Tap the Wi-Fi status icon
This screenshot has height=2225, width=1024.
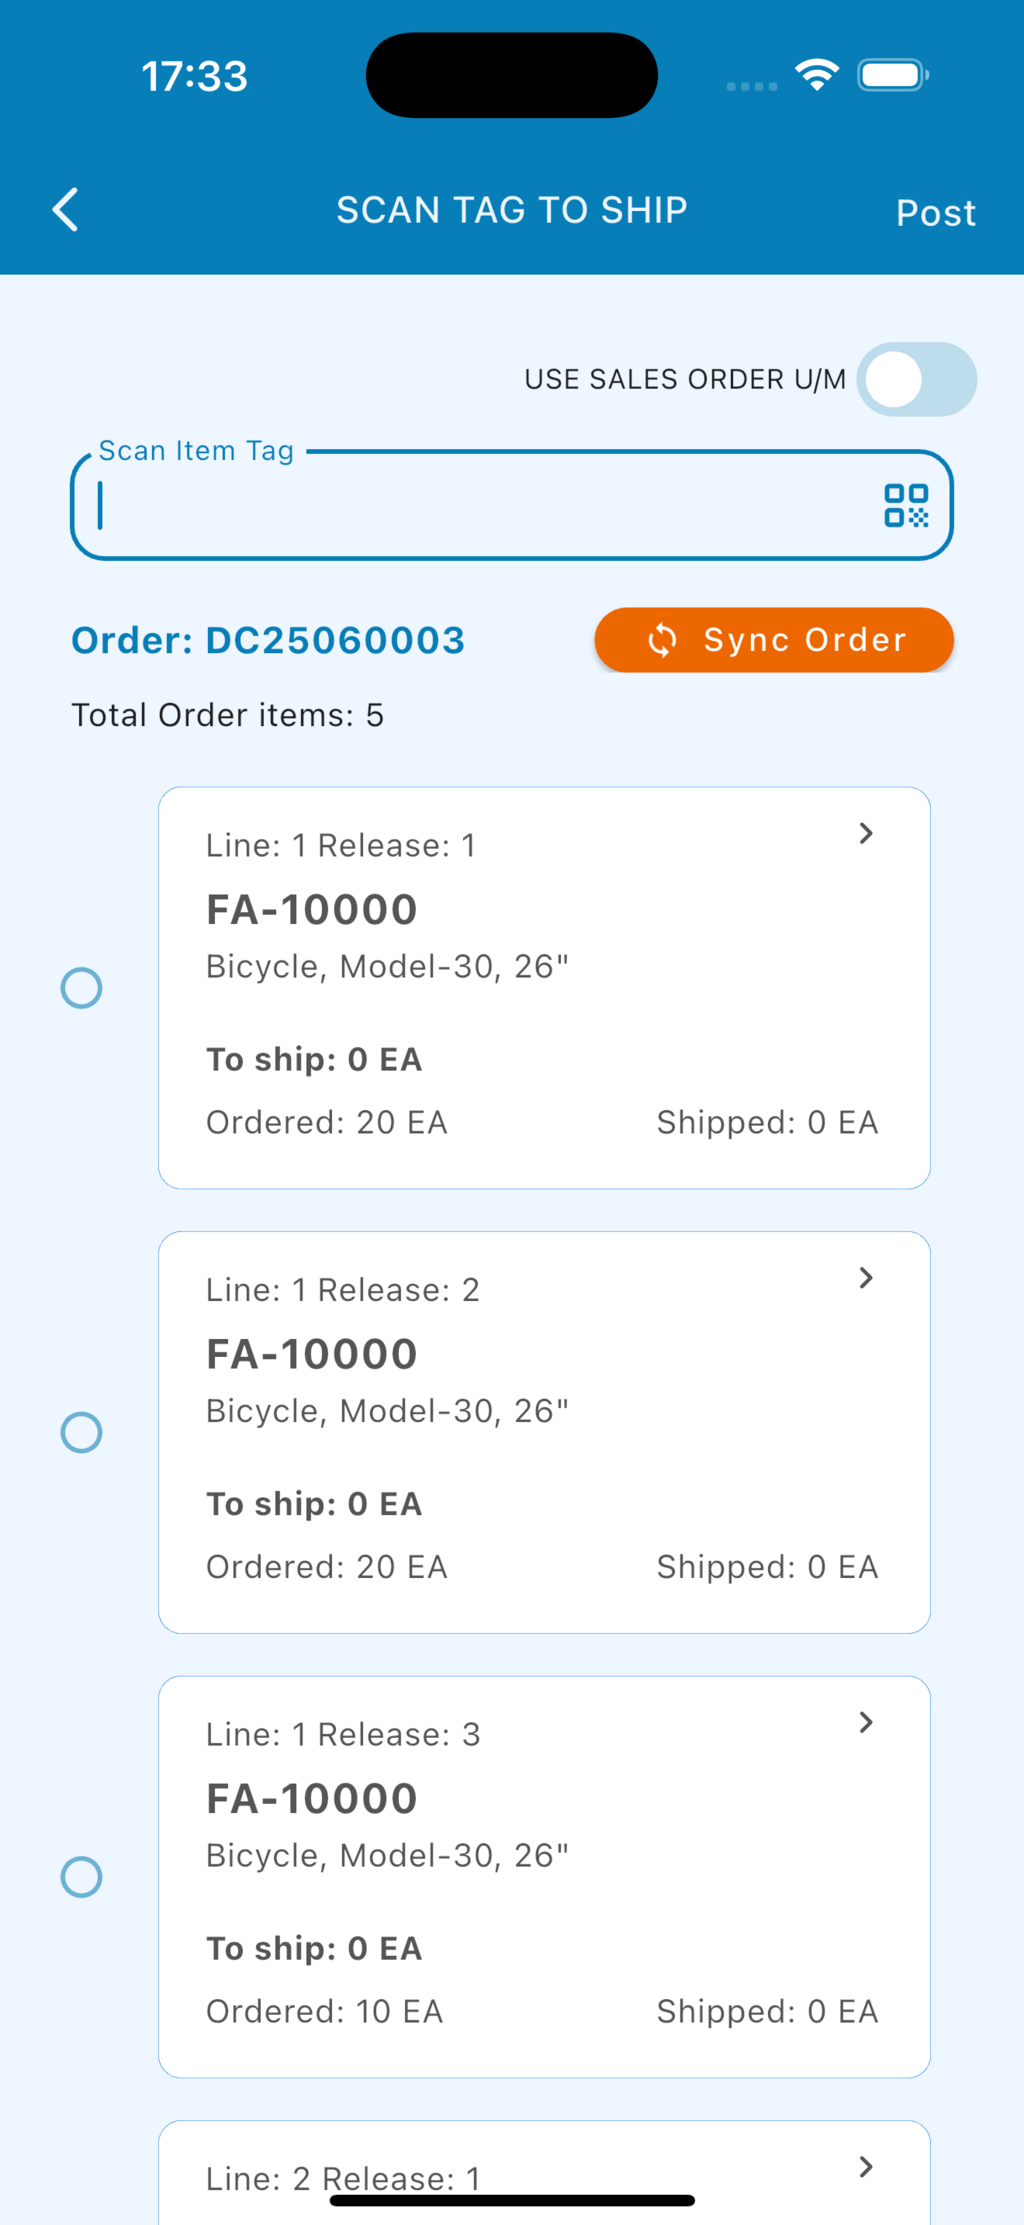click(x=817, y=75)
